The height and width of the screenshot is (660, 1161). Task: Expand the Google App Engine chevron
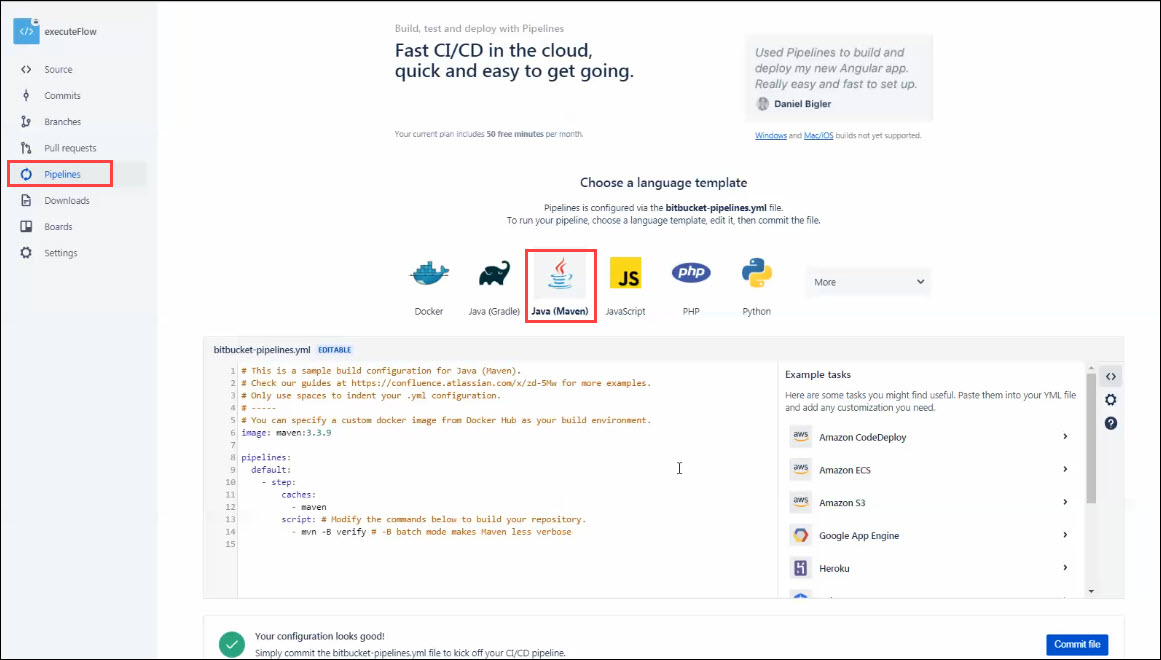1065,534
